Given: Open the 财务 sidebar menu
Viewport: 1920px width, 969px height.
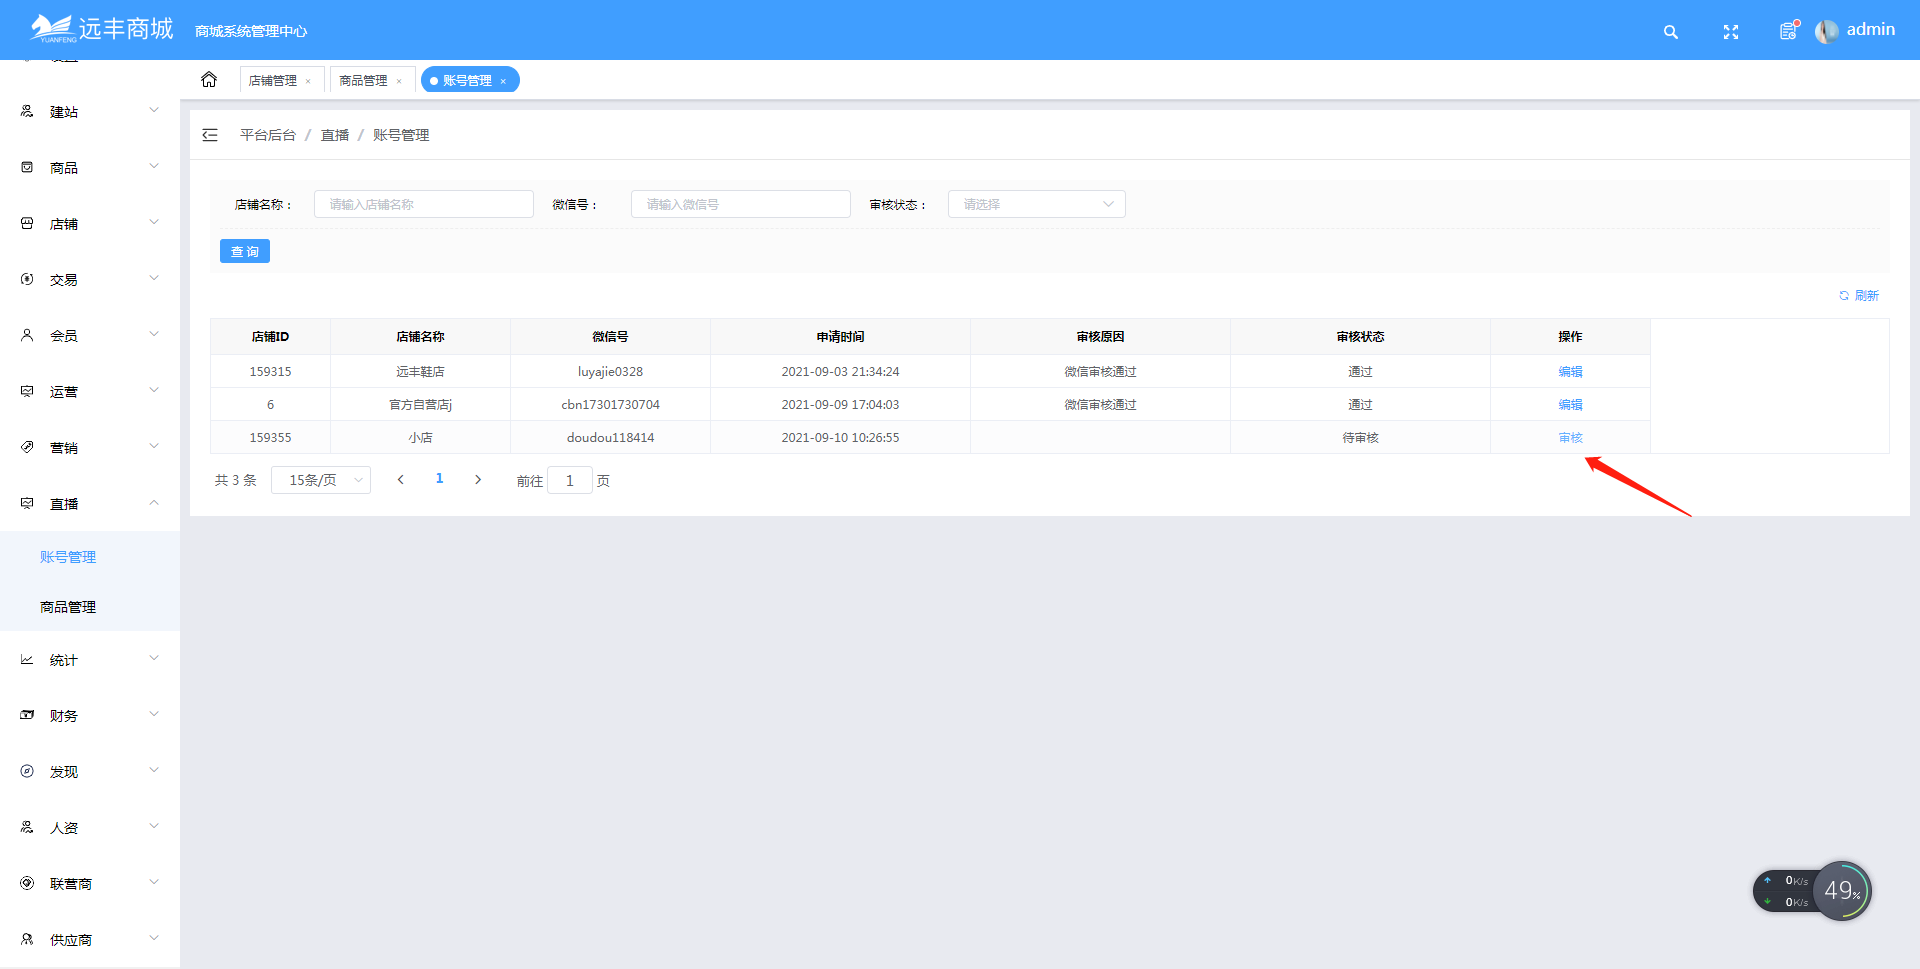Looking at the screenshot, I should point(90,716).
